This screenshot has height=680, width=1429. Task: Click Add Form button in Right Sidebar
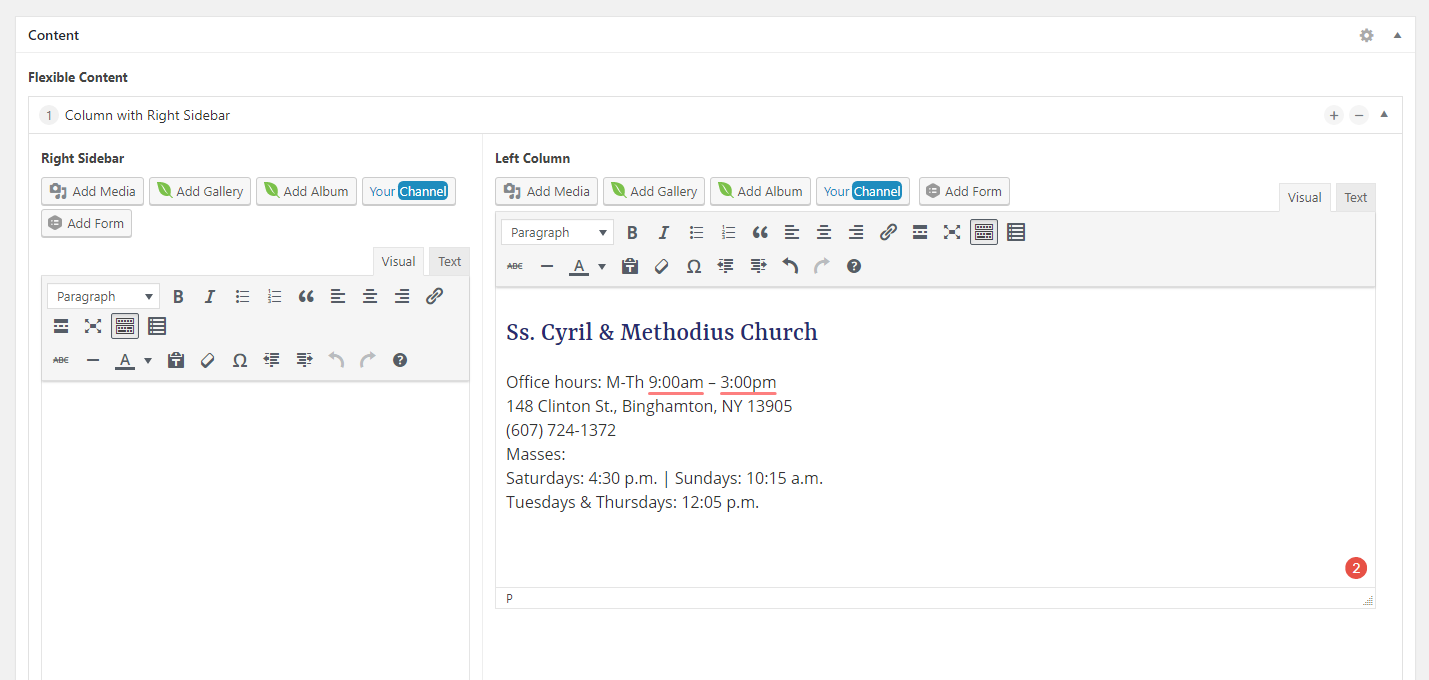point(86,223)
